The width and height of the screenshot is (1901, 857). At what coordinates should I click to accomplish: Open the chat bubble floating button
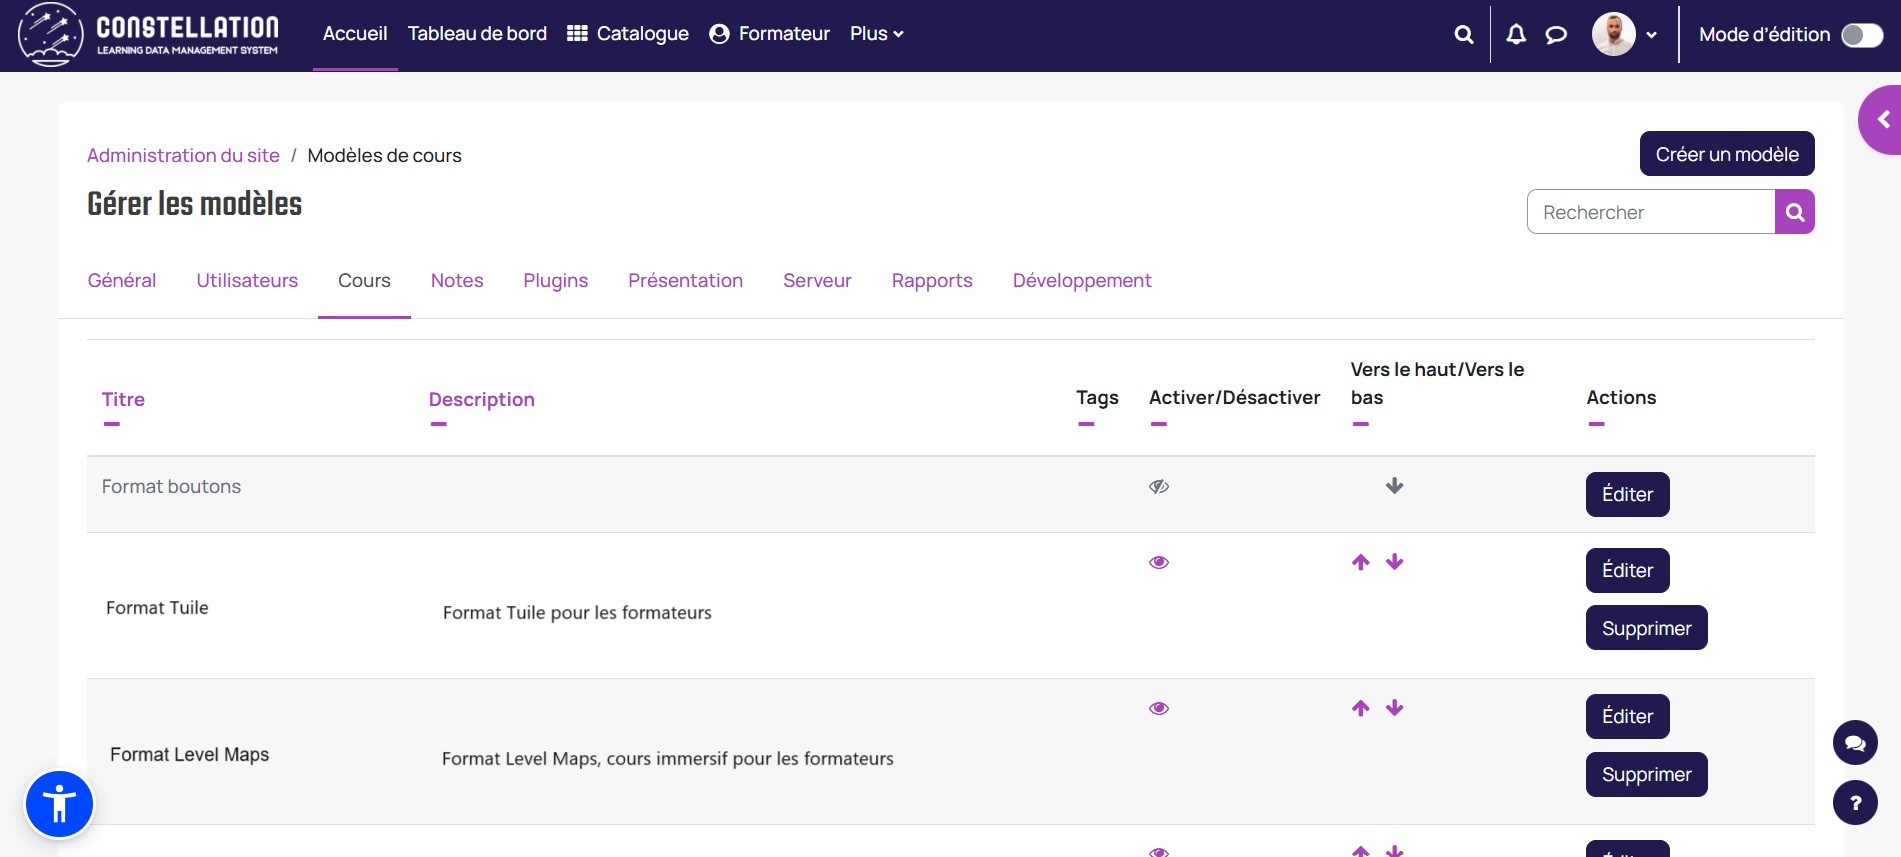pos(1855,743)
